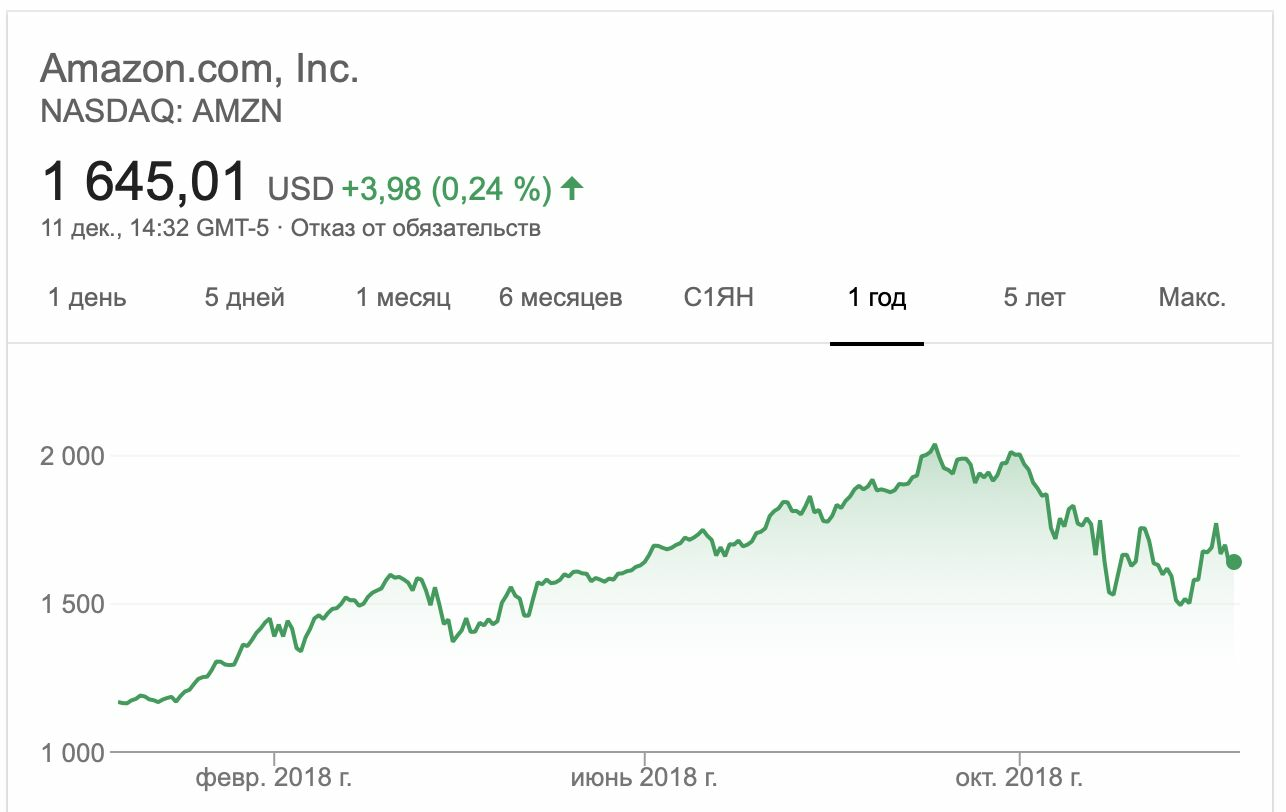Switch to the '1 день' tab
The image size is (1286, 812).
click(88, 298)
